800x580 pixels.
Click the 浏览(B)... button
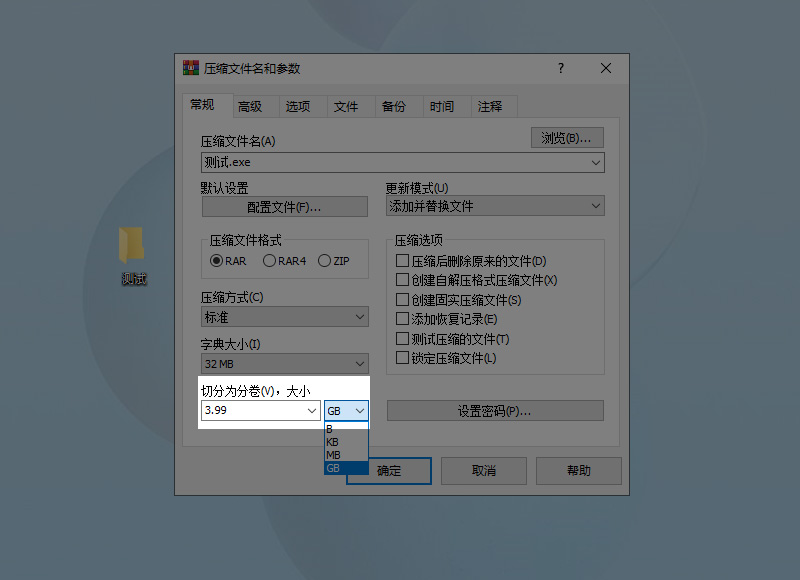(567, 138)
